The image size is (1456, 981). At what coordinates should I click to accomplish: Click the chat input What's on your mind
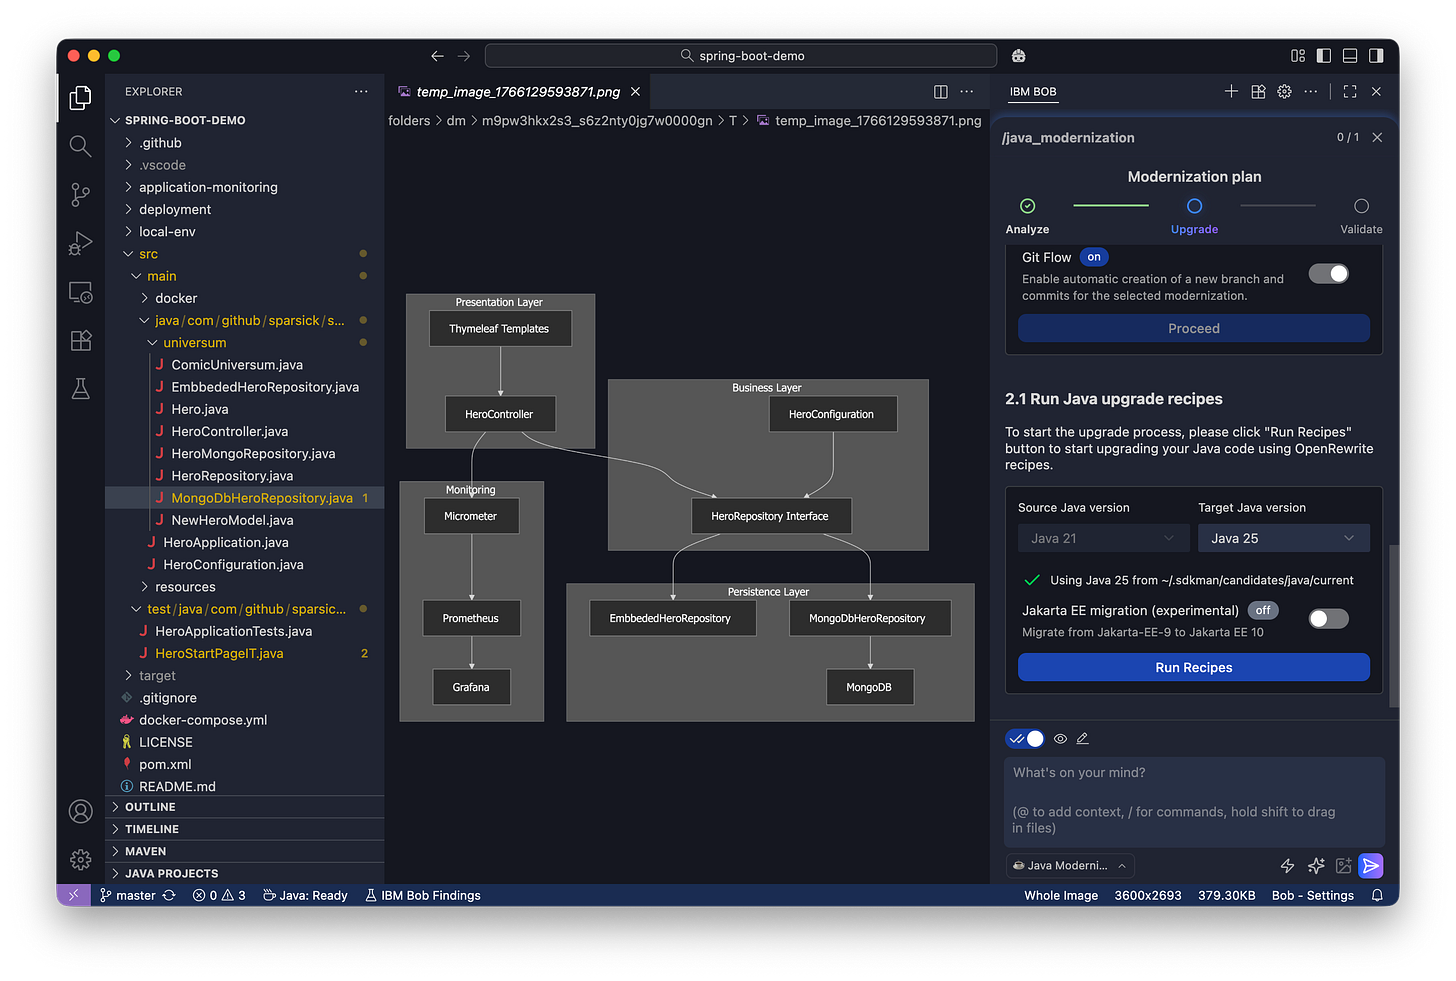1194,801
